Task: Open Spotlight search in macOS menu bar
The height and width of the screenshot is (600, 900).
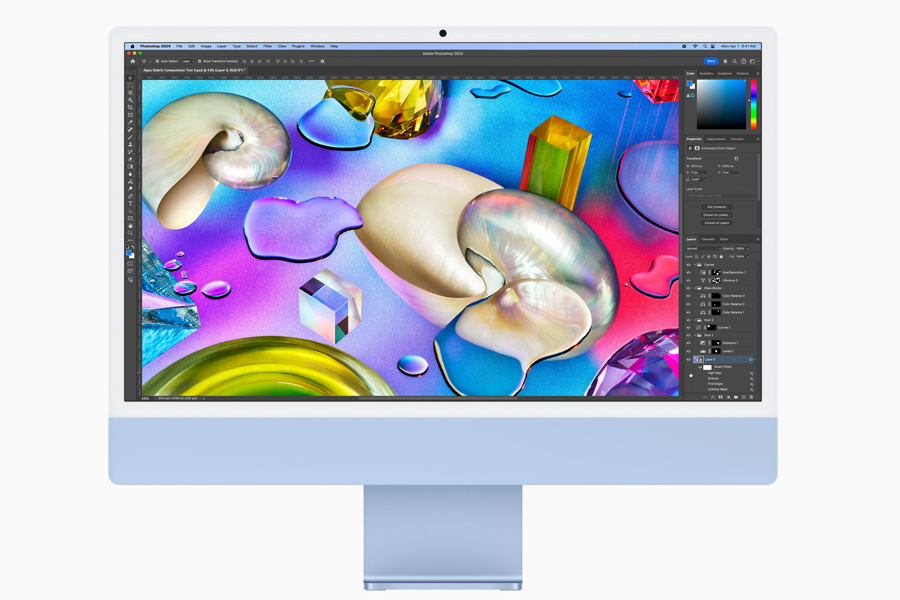Action: [x=705, y=47]
